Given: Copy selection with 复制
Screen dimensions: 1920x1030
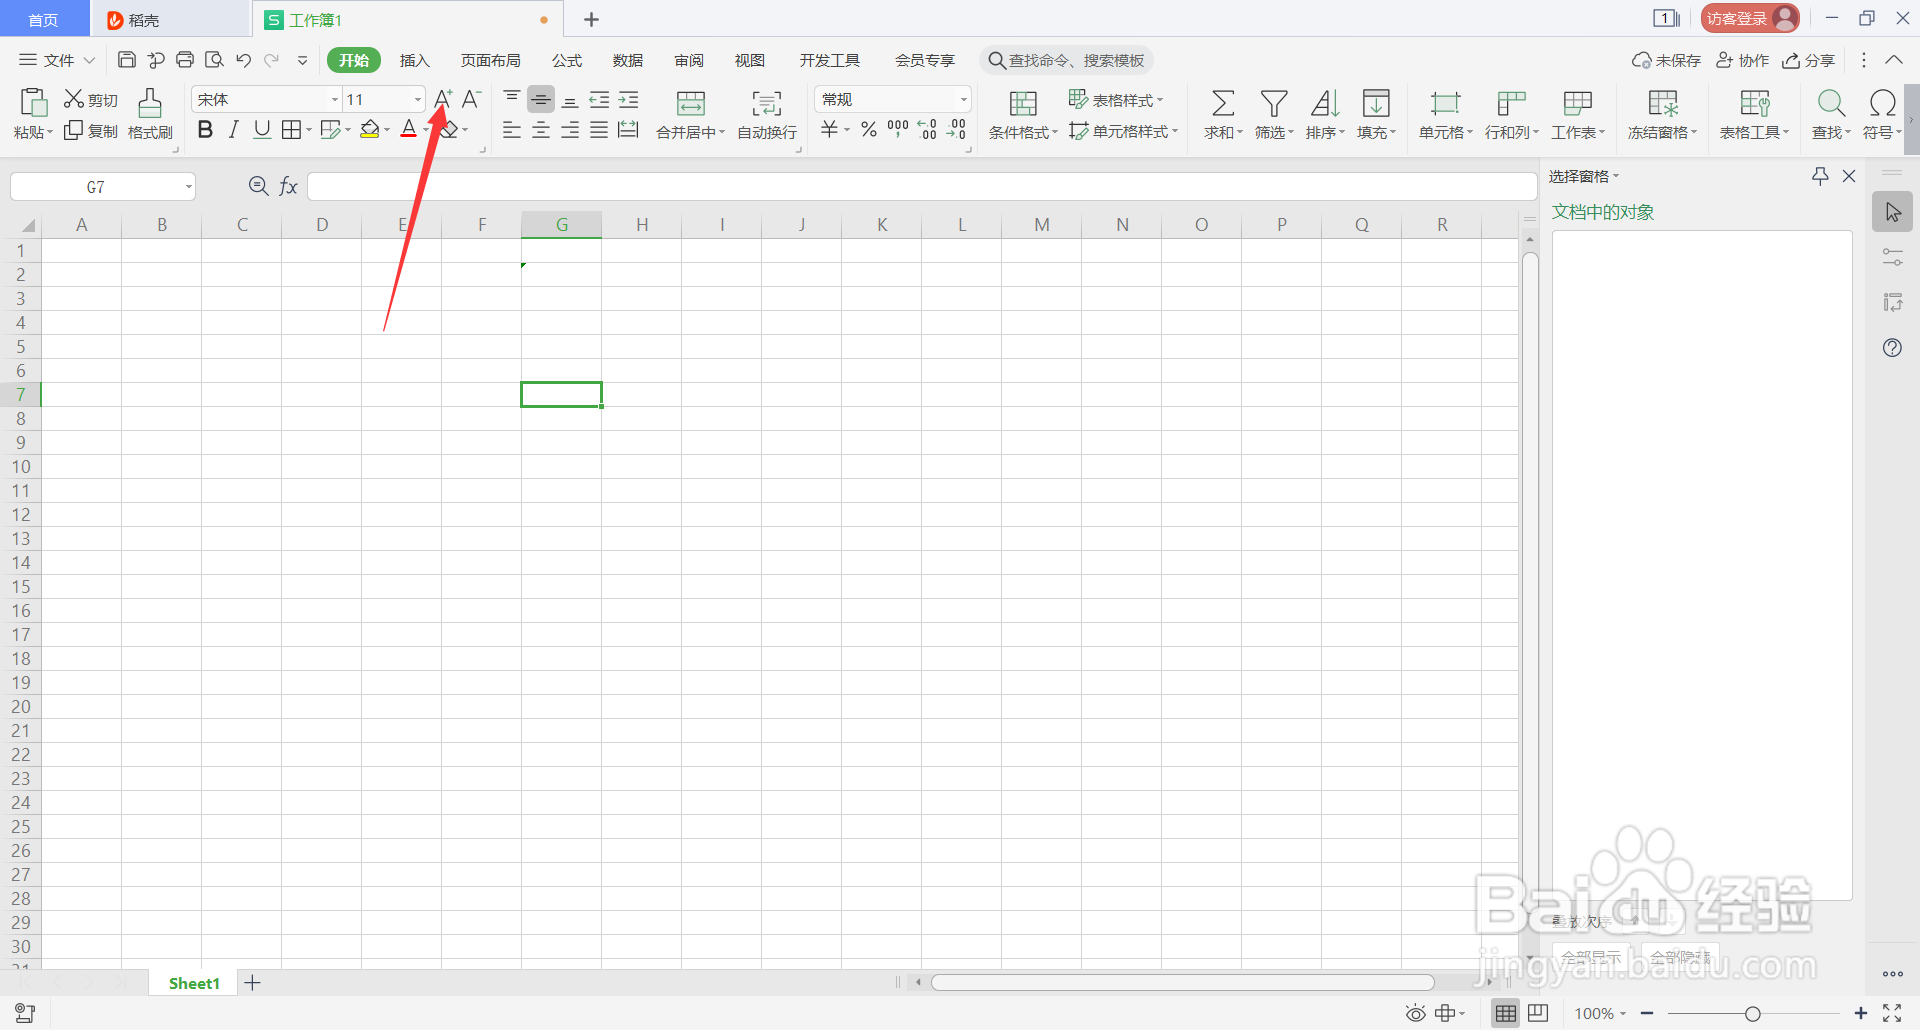Looking at the screenshot, I should click(90, 131).
